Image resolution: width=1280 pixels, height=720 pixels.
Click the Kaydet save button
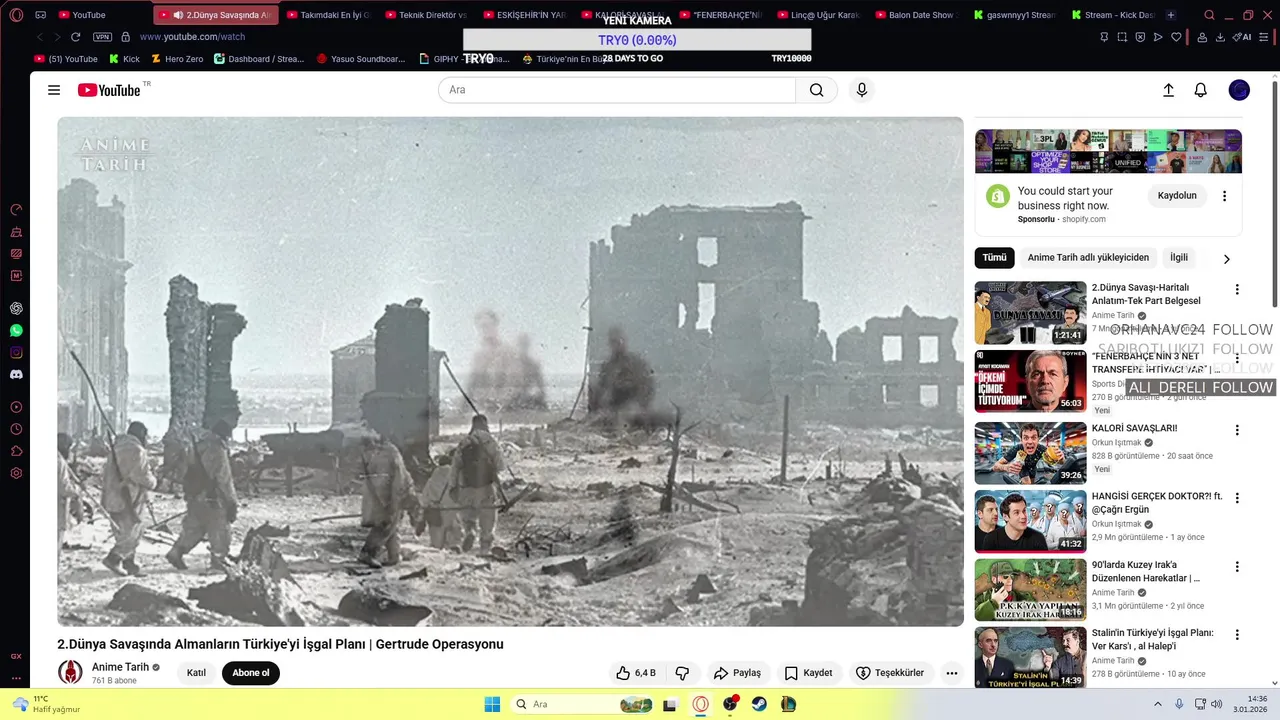pos(808,673)
